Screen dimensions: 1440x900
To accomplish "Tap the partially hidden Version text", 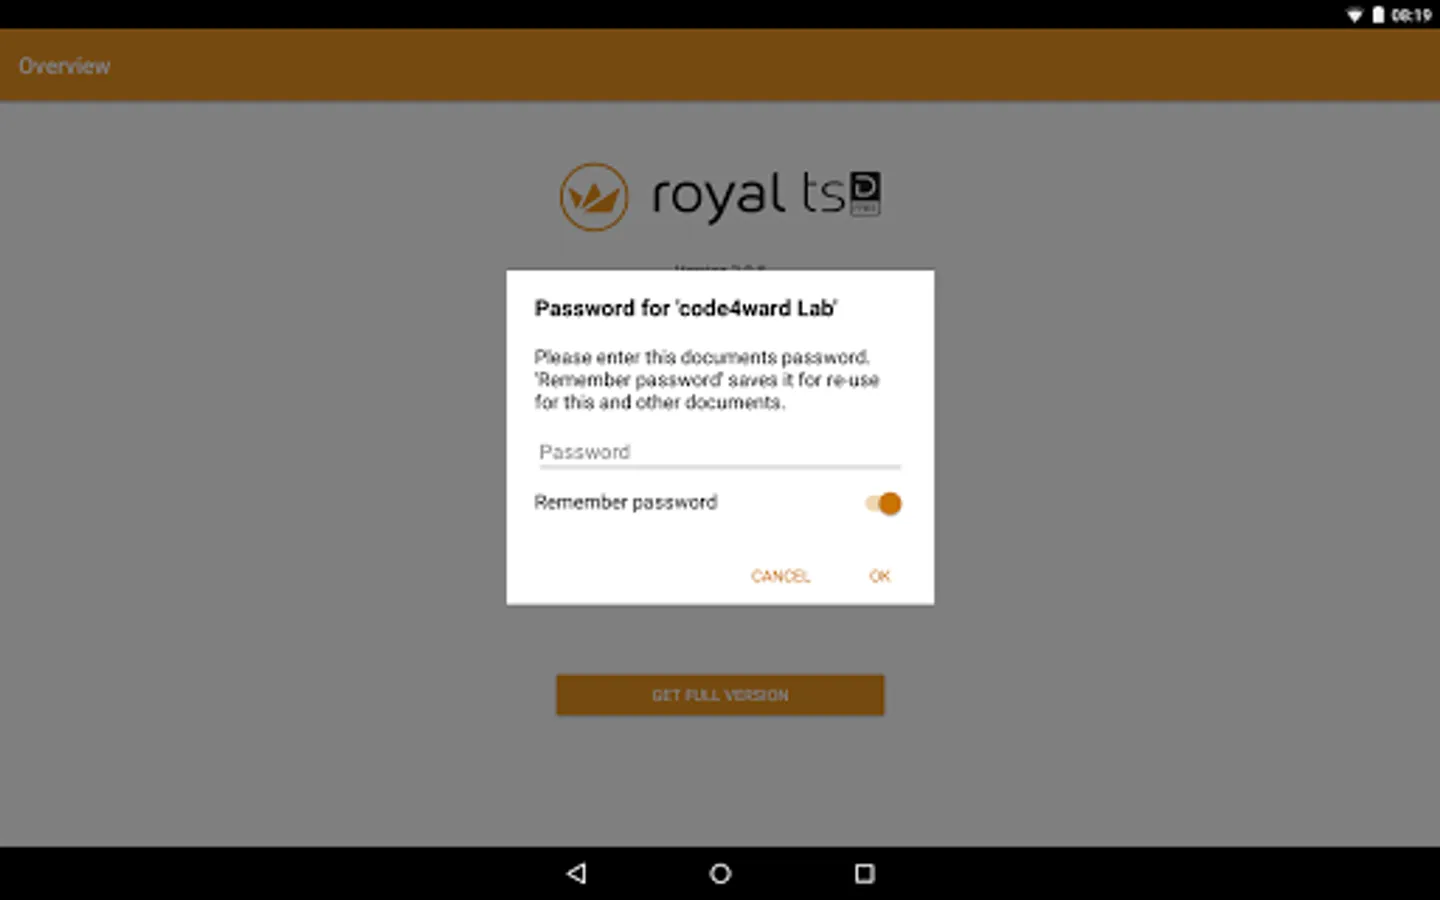I will coord(720,267).
